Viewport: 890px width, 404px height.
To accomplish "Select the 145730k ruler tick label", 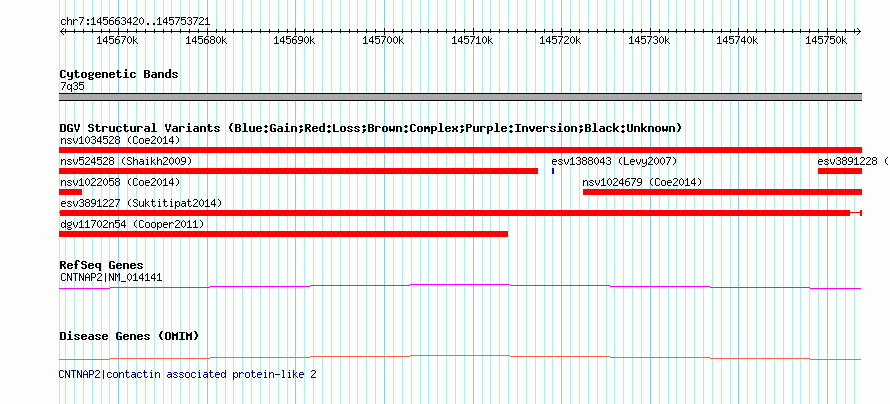I will 649,40.
